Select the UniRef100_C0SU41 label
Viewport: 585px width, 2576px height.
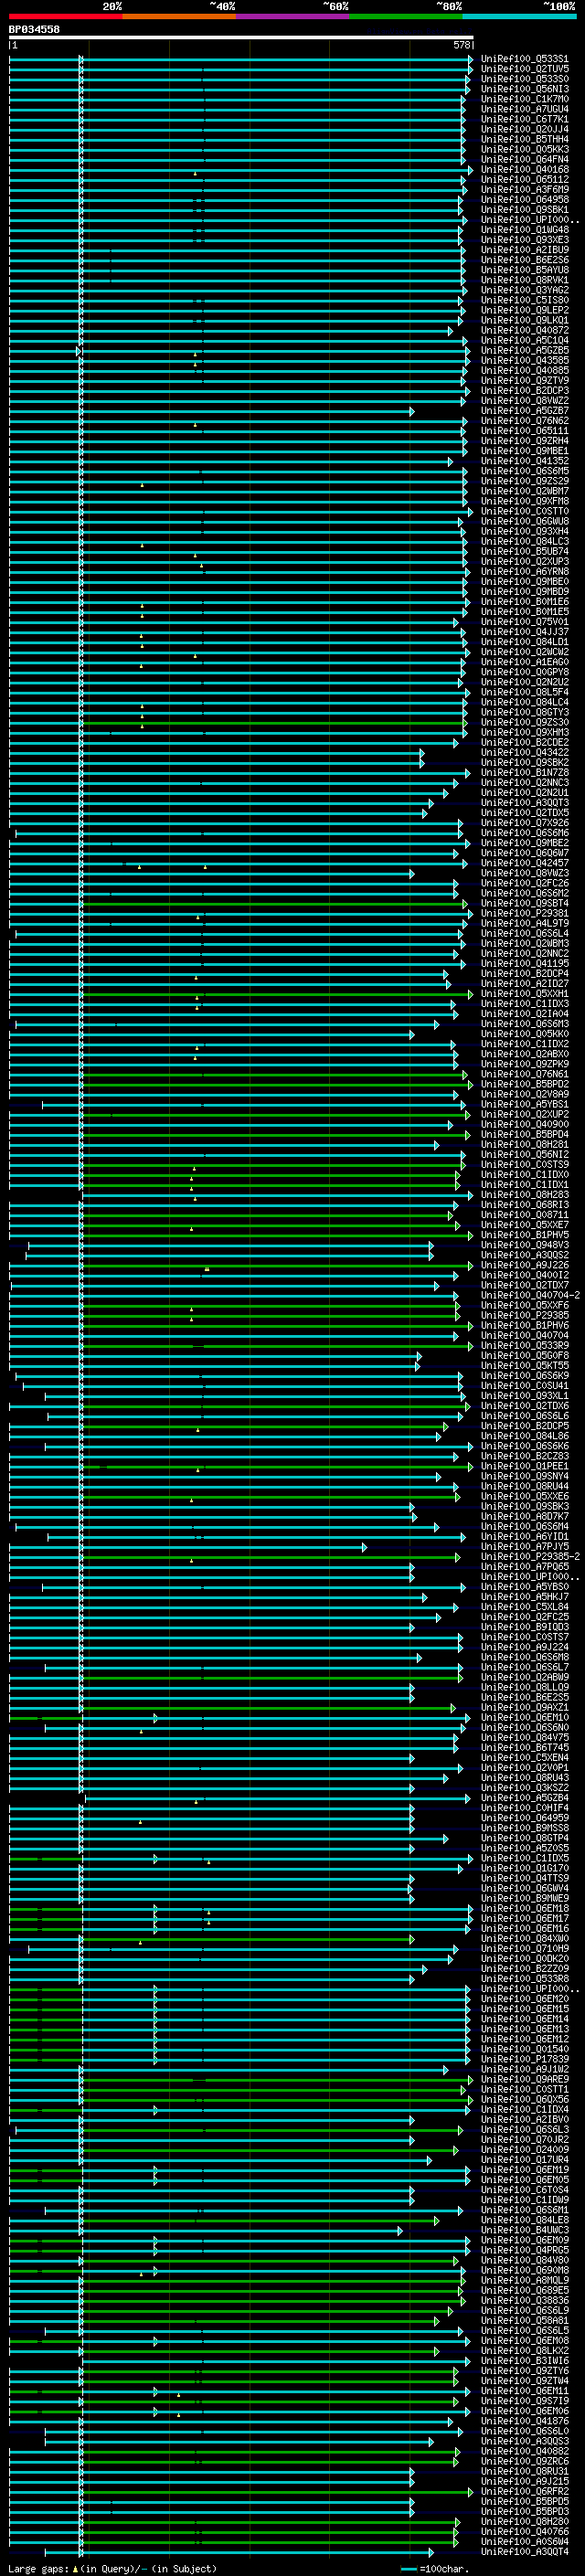pos(525,1386)
